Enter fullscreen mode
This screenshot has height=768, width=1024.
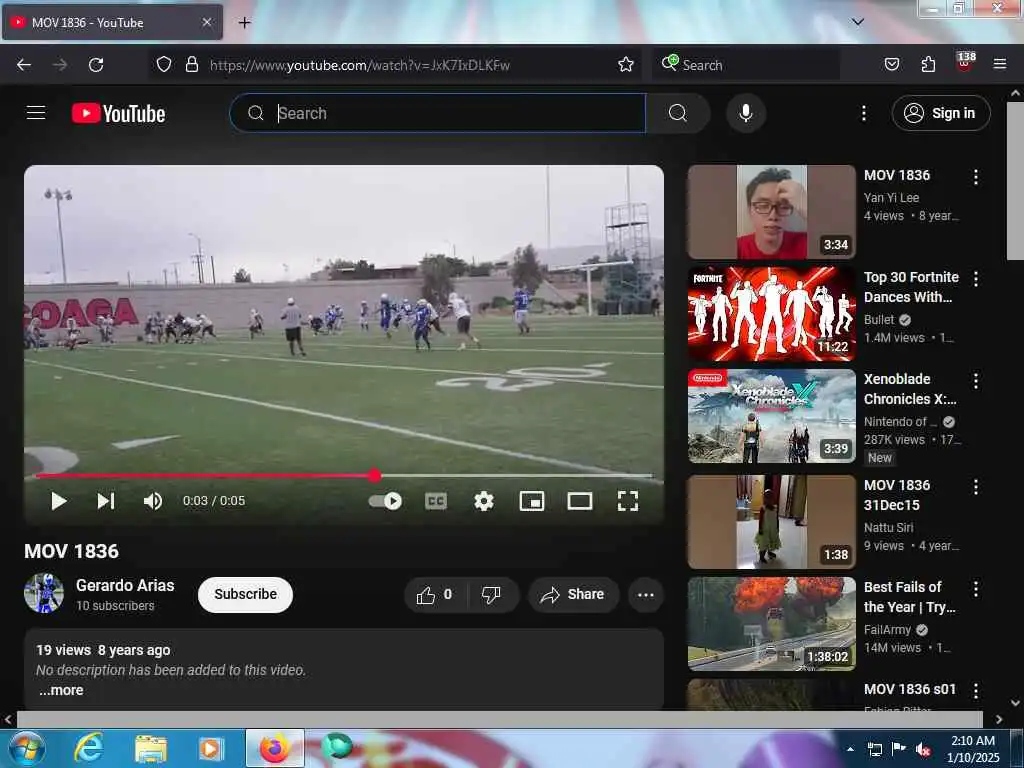[628, 501]
